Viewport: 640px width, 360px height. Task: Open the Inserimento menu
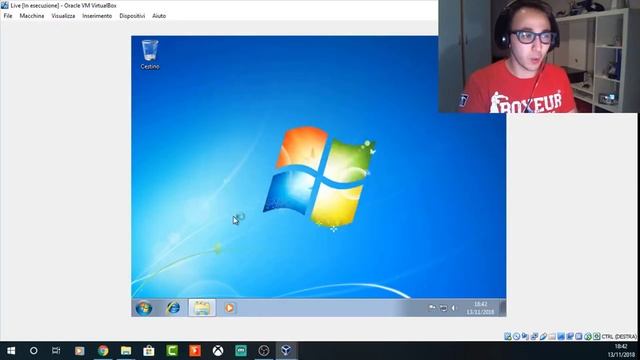coord(97,16)
